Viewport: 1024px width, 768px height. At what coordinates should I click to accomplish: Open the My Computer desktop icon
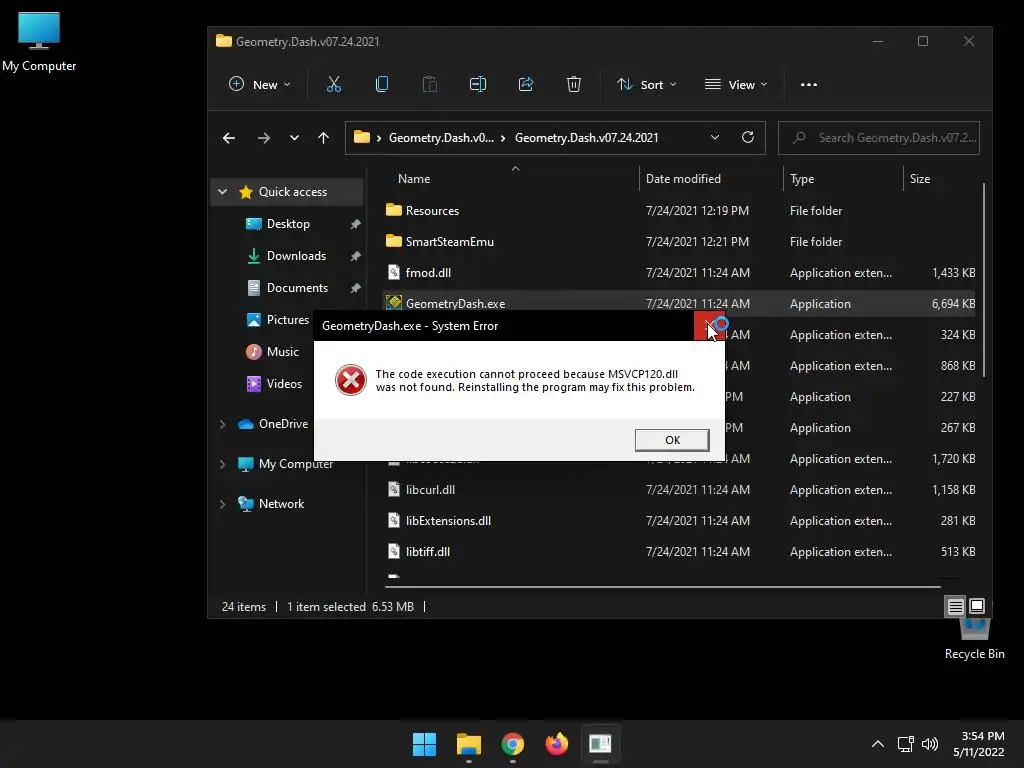tap(39, 42)
